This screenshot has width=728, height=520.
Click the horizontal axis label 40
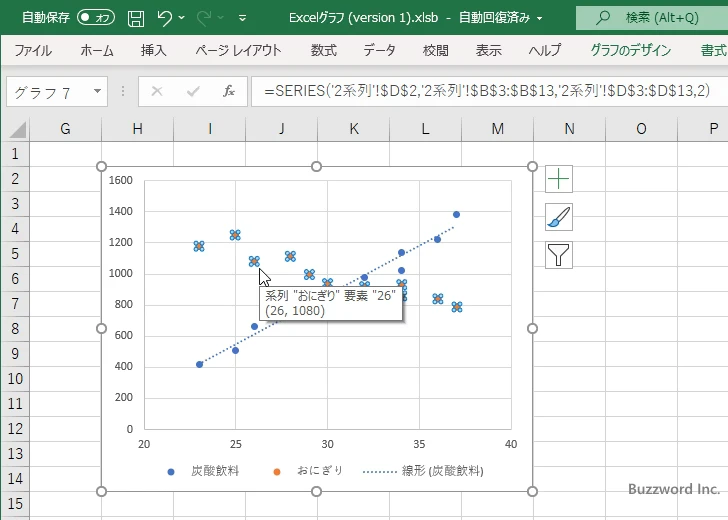pyautogui.click(x=511, y=444)
